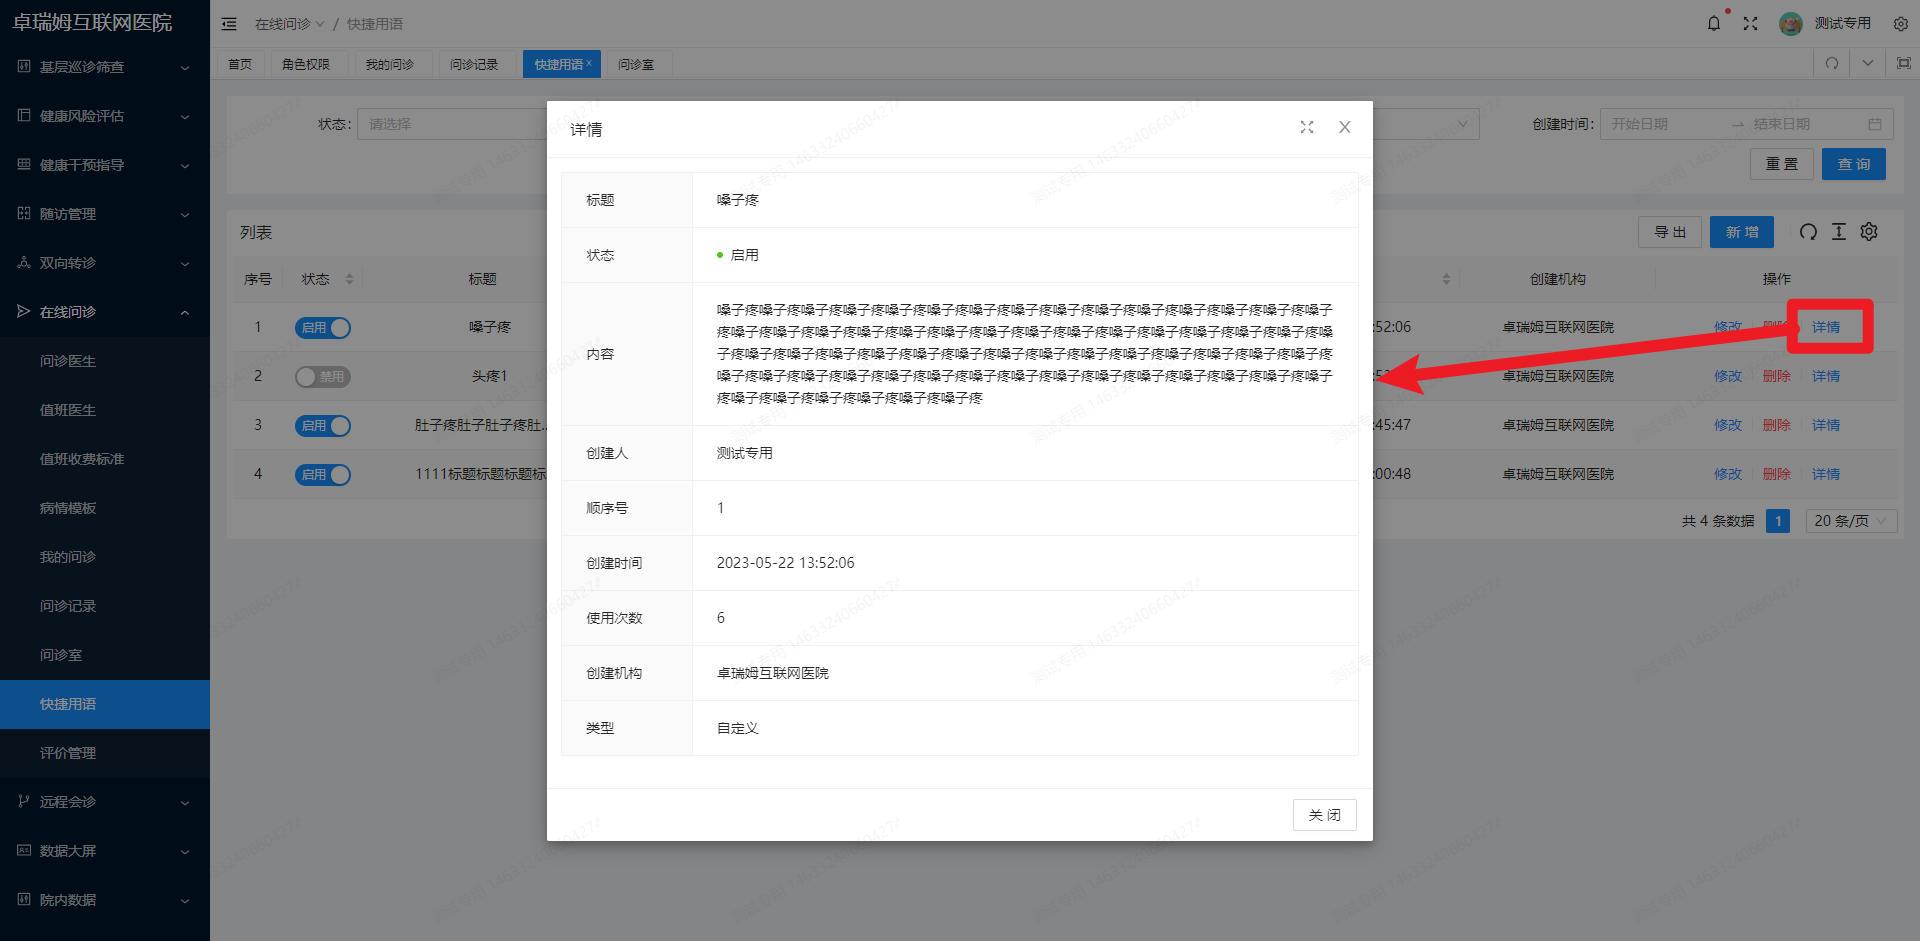Viewport: 1920px width, 941px height.
Task: Refresh the page using the tab bar refresh icon
Action: pyautogui.click(x=1831, y=63)
